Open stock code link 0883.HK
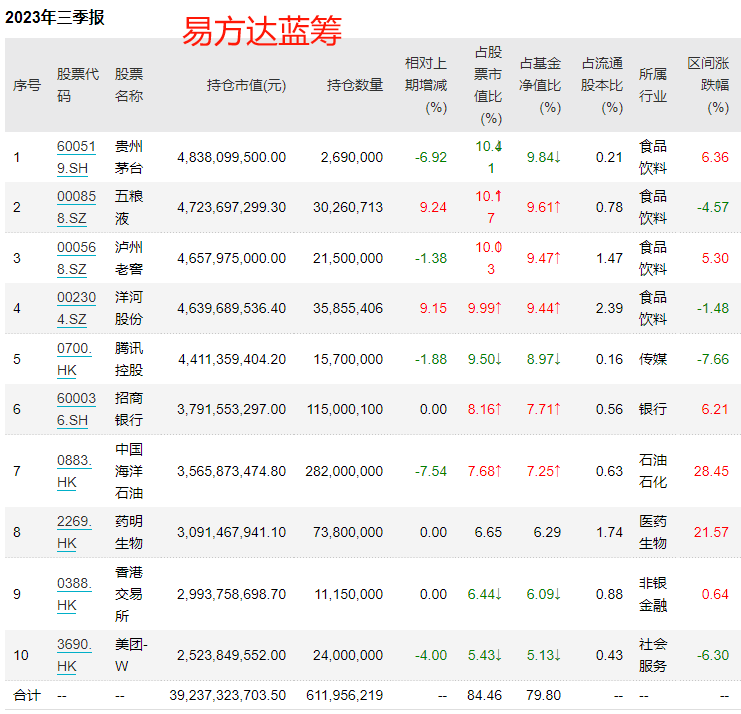The width and height of the screenshot is (741, 714). pos(74,472)
